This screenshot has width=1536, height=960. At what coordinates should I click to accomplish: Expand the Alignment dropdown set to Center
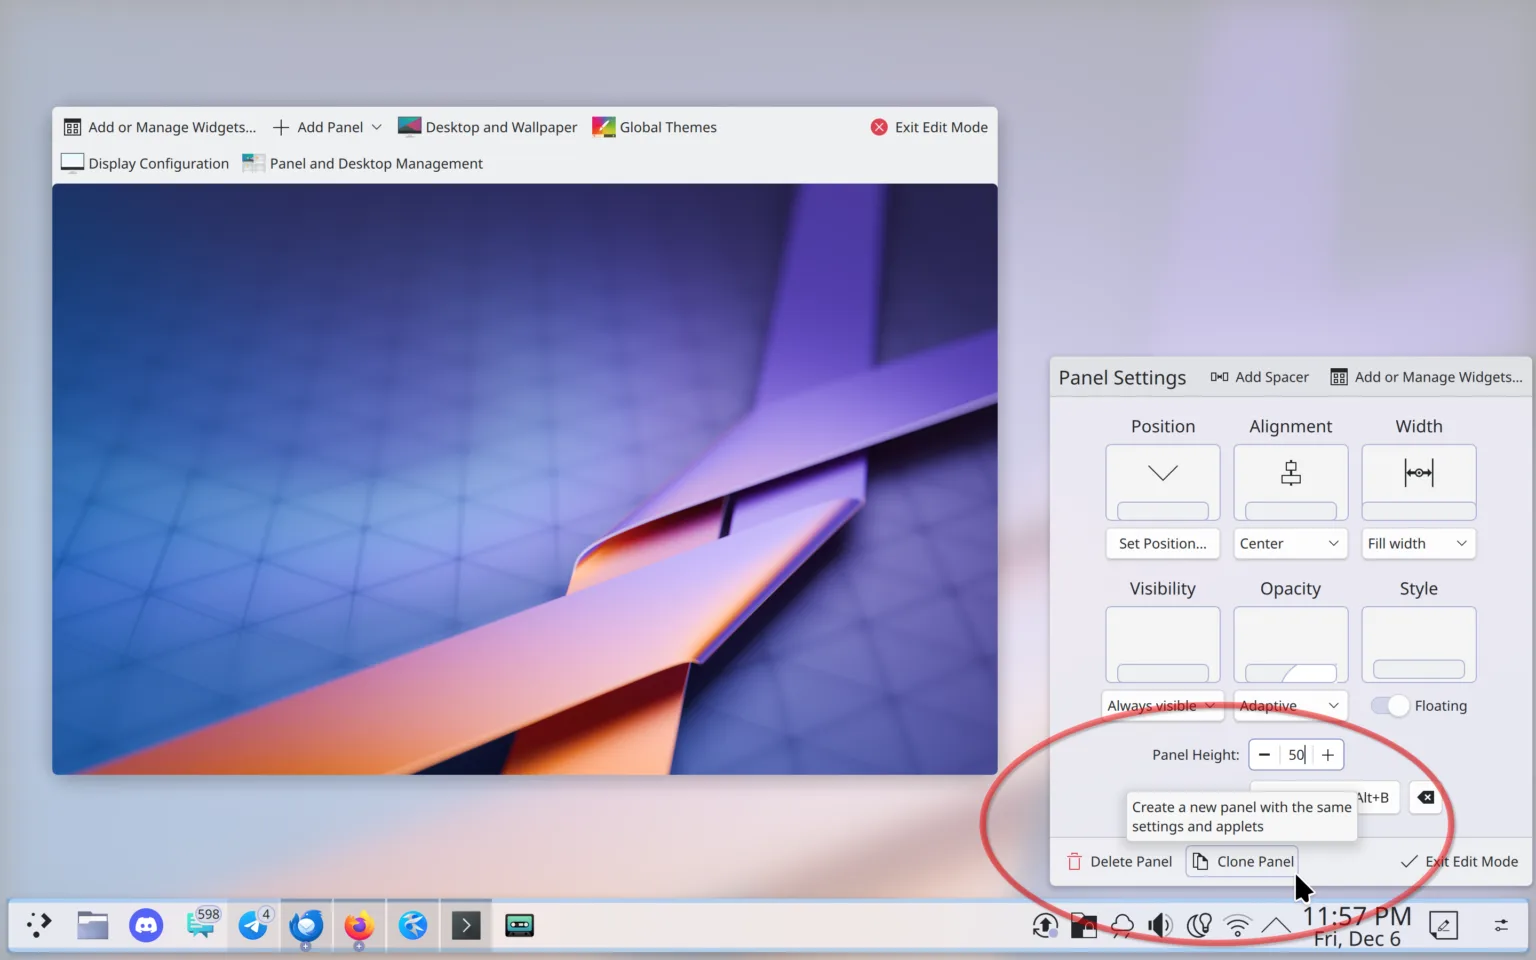(x=1289, y=543)
